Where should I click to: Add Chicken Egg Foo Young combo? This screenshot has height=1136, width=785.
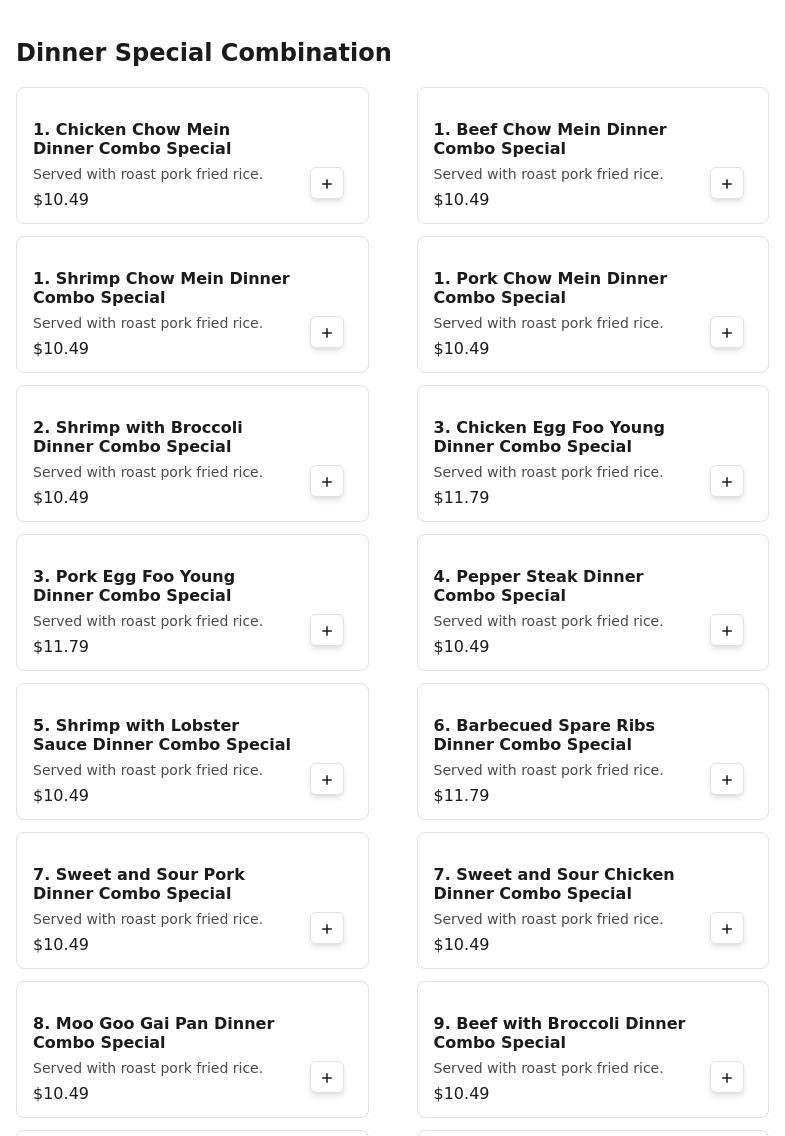point(727,482)
